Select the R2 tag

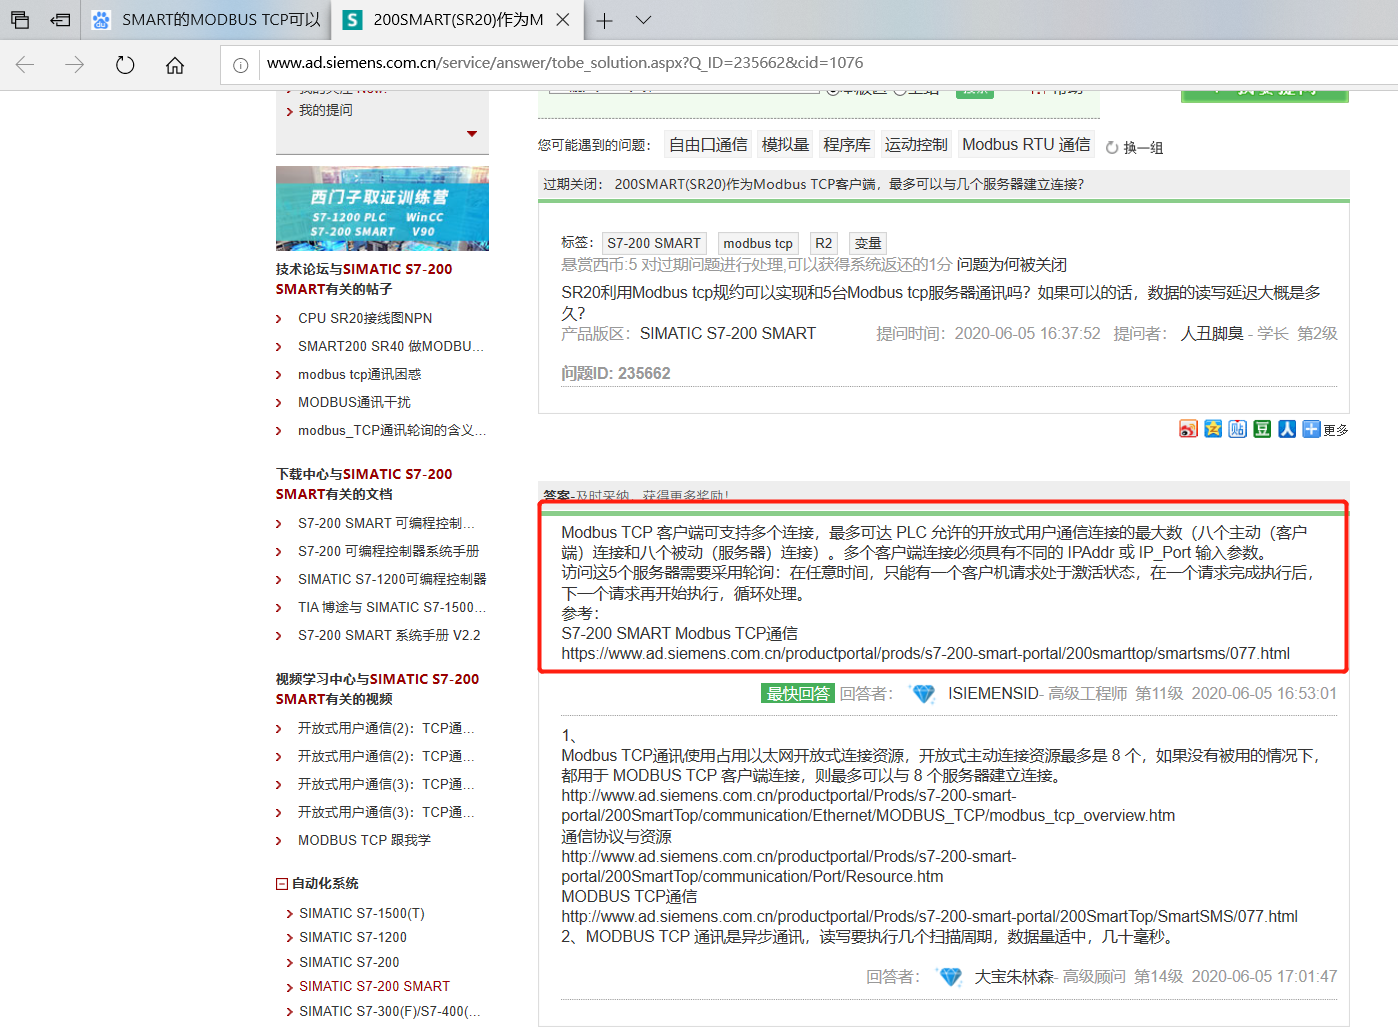823,243
